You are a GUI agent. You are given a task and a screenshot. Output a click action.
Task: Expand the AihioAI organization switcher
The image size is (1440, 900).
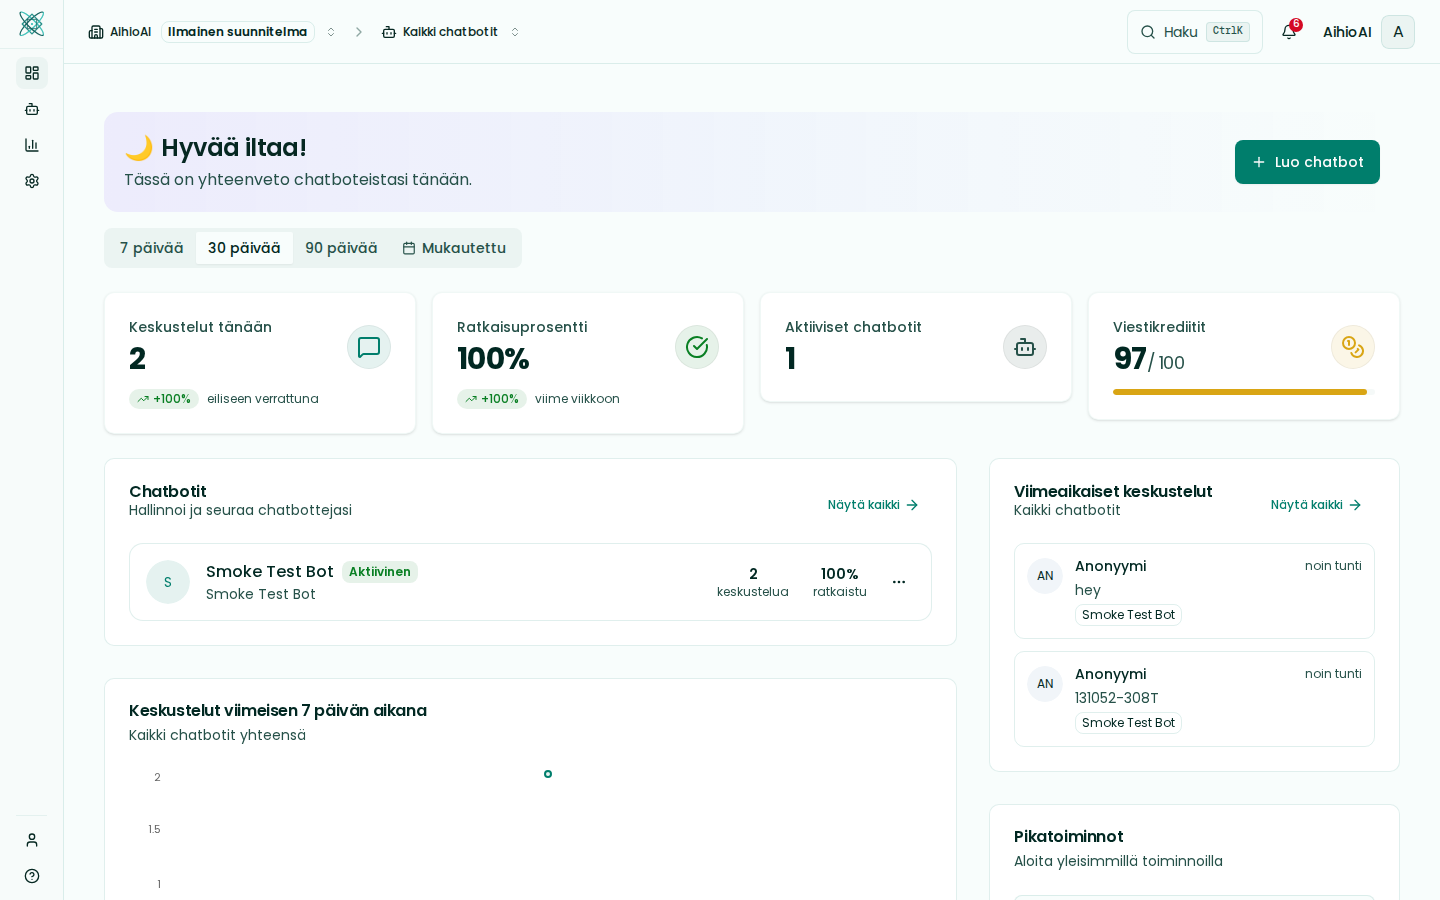[x=331, y=32]
